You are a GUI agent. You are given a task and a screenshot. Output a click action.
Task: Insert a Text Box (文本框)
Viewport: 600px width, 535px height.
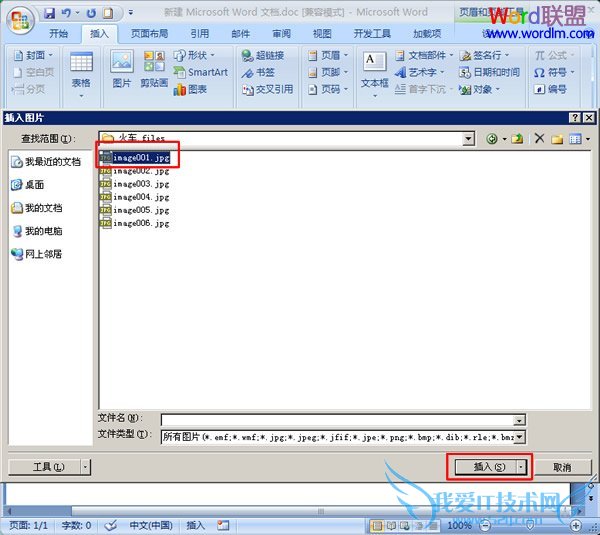point(375,74)
